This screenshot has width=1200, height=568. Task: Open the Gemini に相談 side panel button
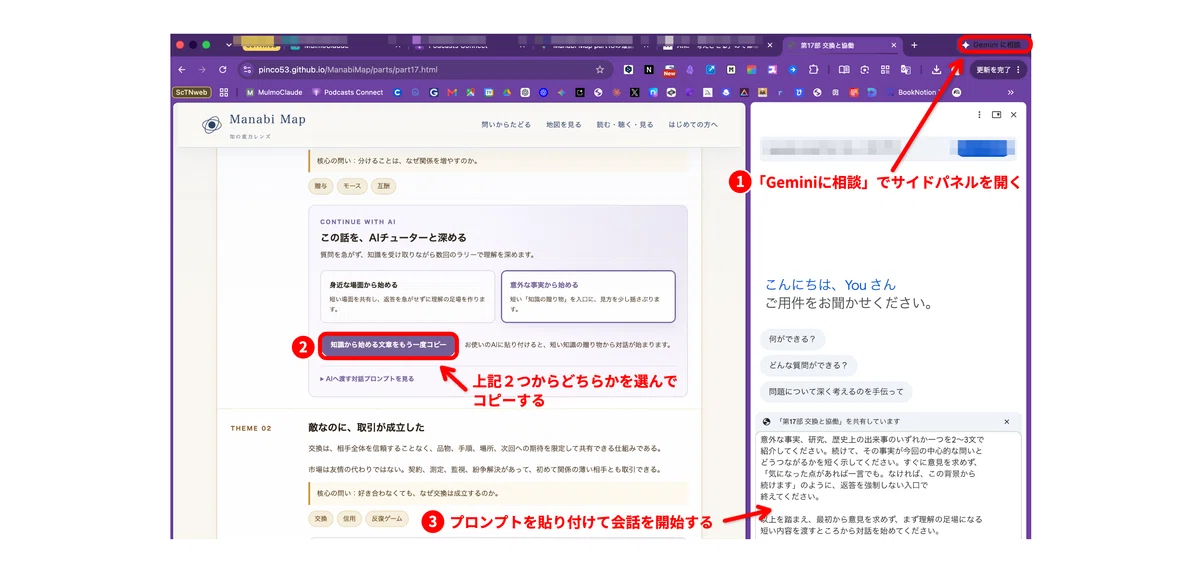(x=994, y=45)
